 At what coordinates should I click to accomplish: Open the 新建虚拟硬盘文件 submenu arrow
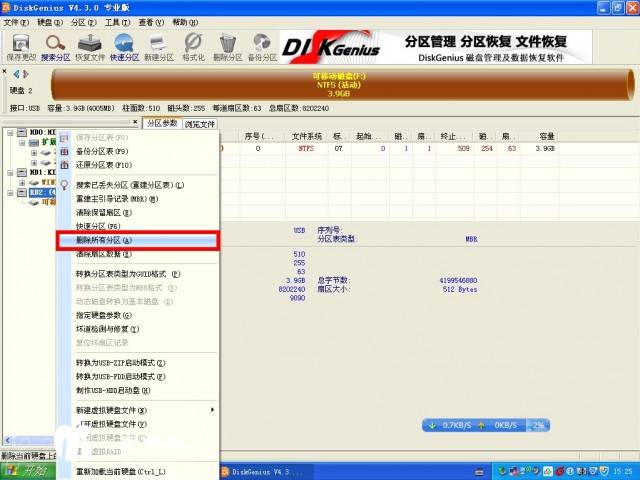tap(211, 410)
